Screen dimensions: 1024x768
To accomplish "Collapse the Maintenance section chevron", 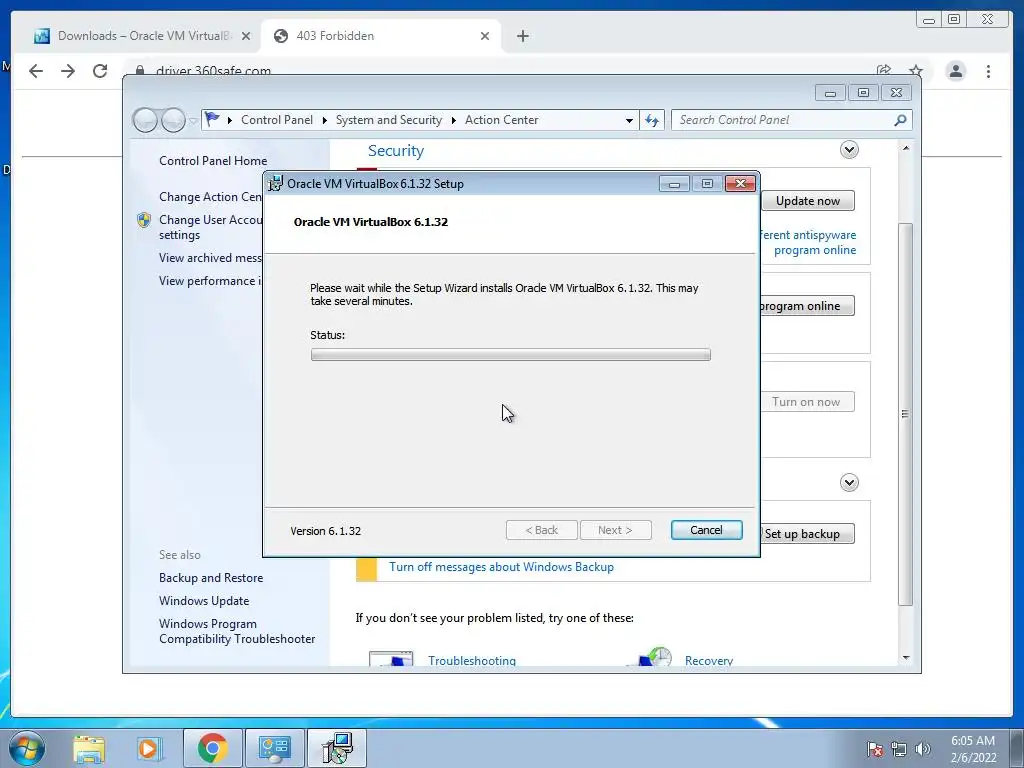I will pyautogui.click(x=849, y=483).
